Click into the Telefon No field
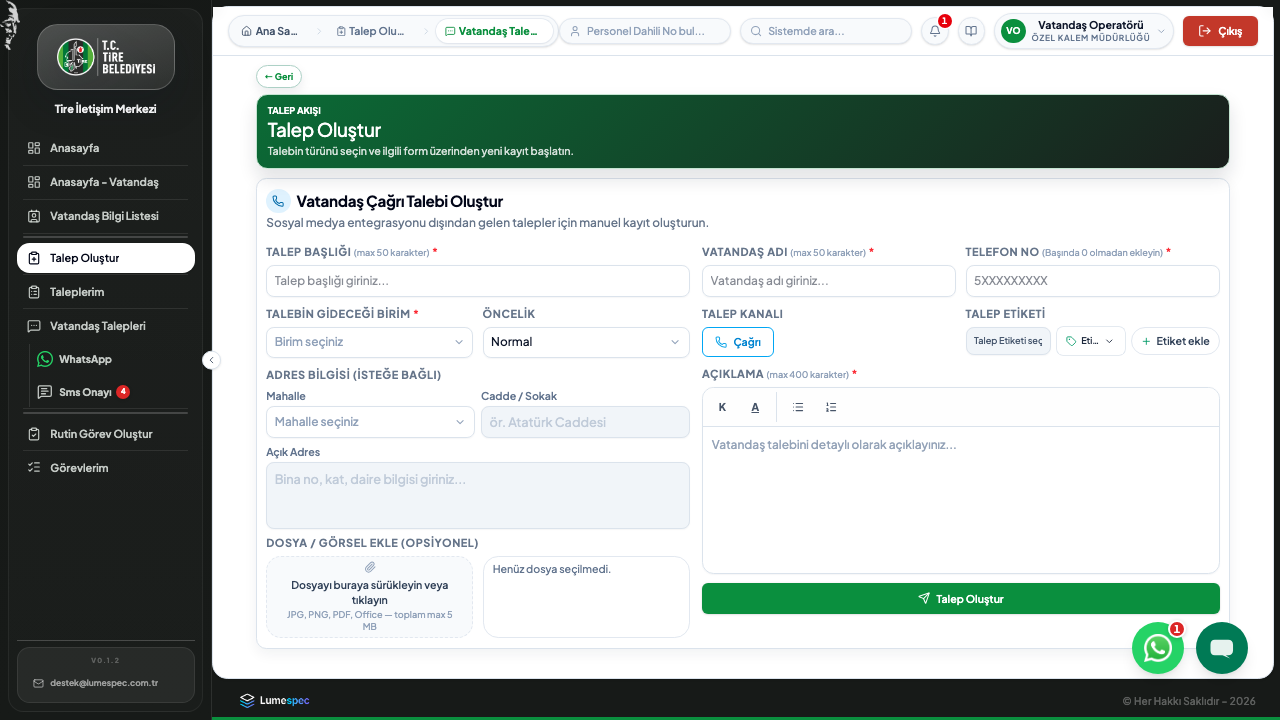The height and width of the screenshot is (720, 1280). (x=1093, y=281)
